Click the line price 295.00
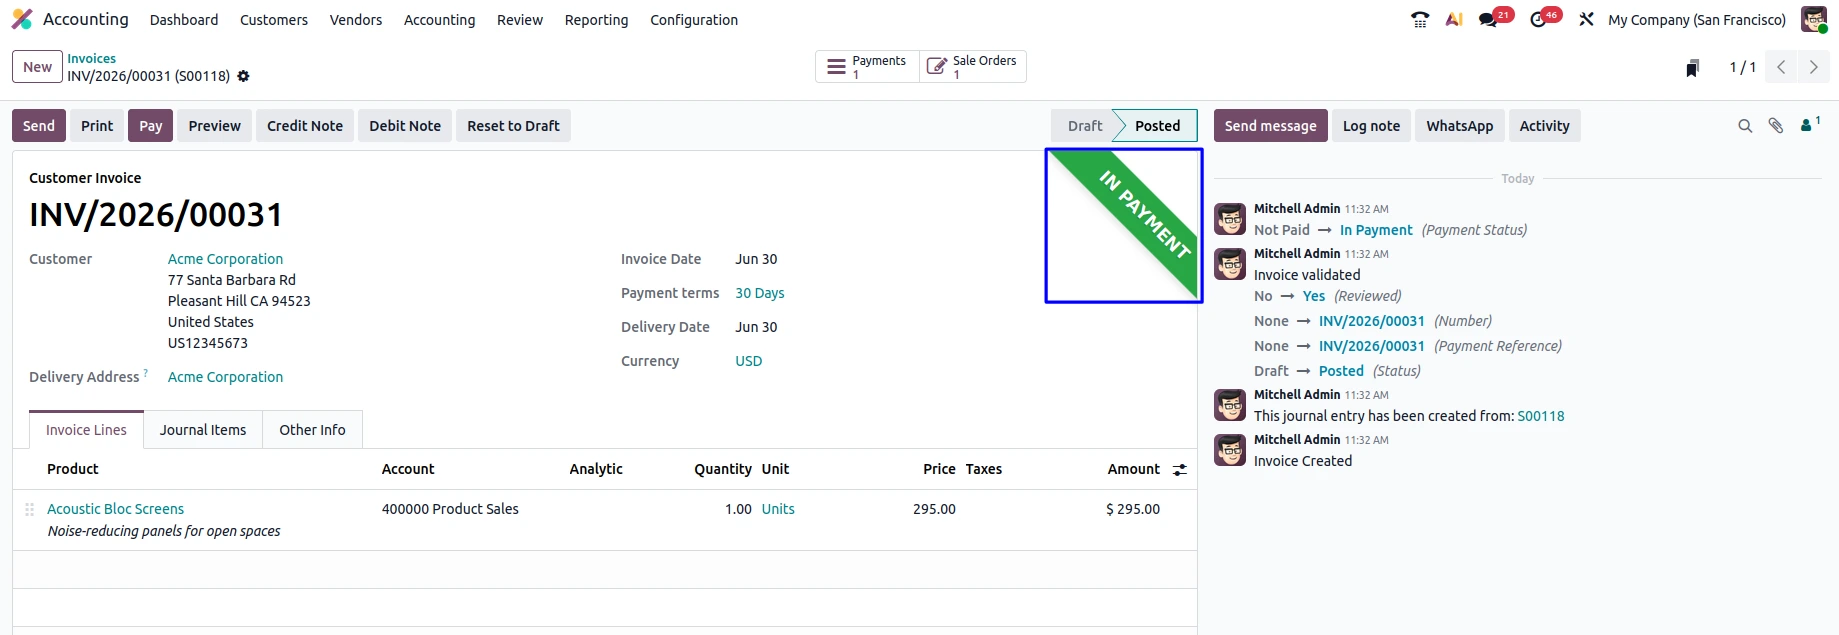This screenshot has width=1839, height=635. pos(934,509)
